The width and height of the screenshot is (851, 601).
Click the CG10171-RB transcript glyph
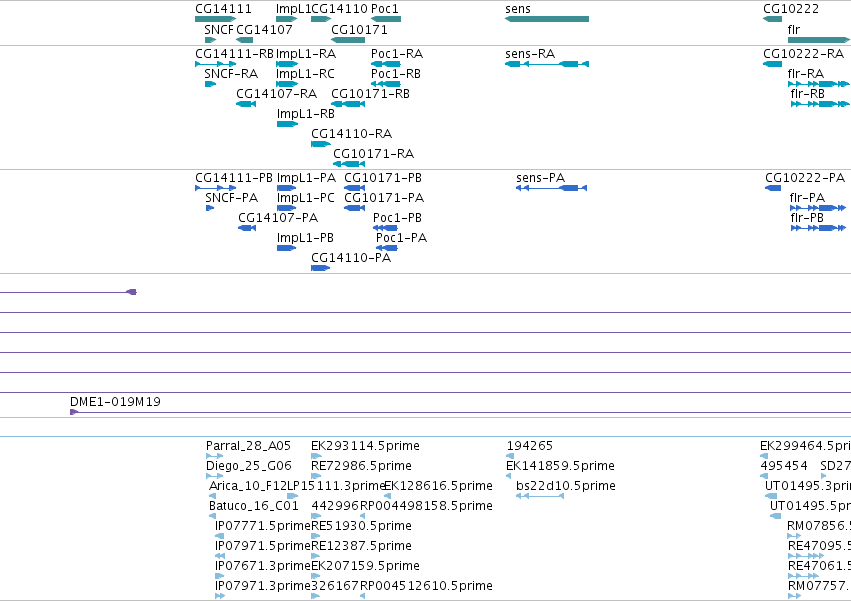348,104
